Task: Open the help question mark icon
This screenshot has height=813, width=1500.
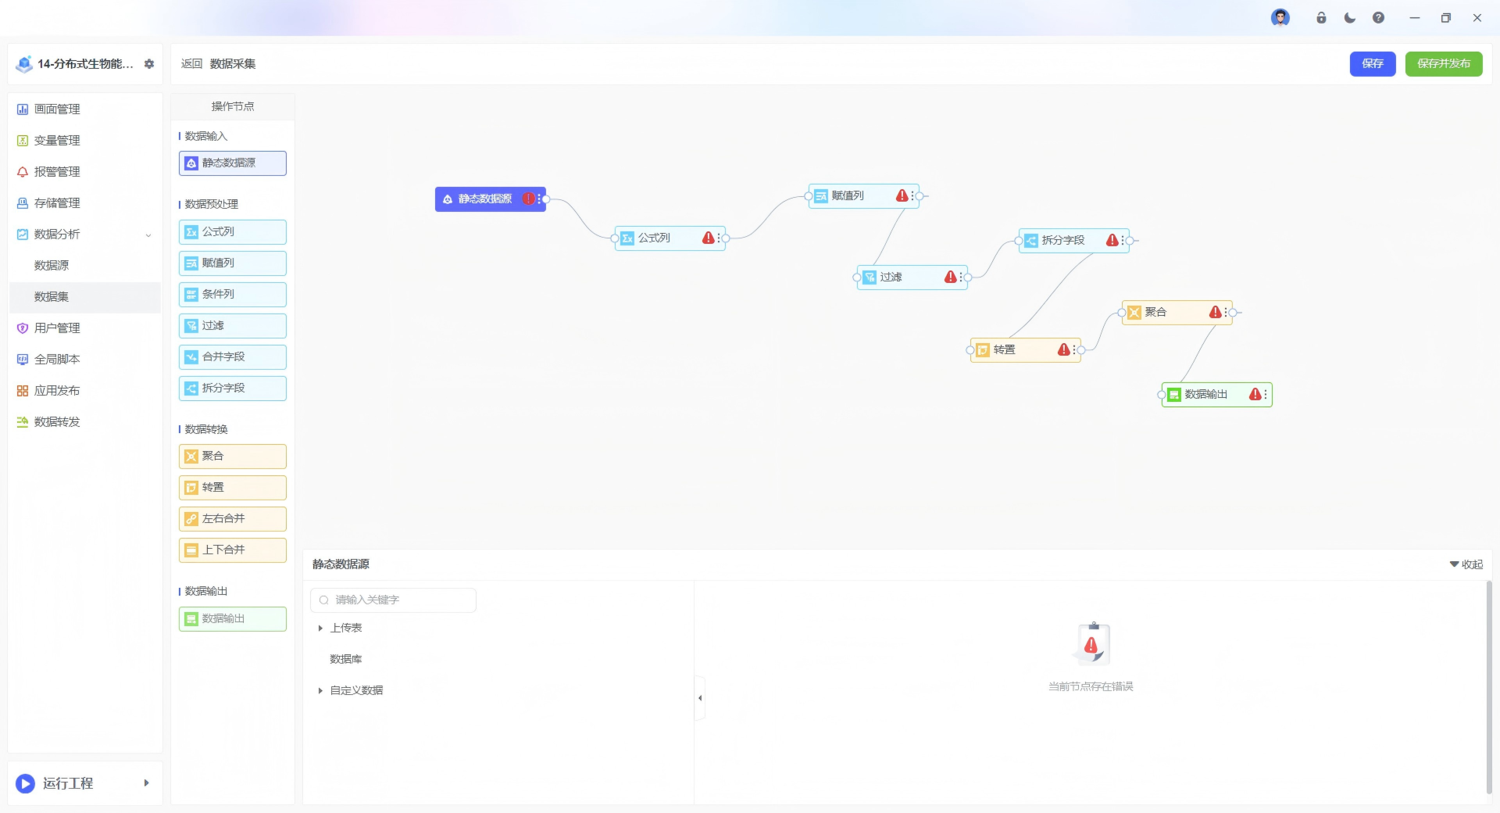Action: pyautogui.click(x=1379, y=18)
